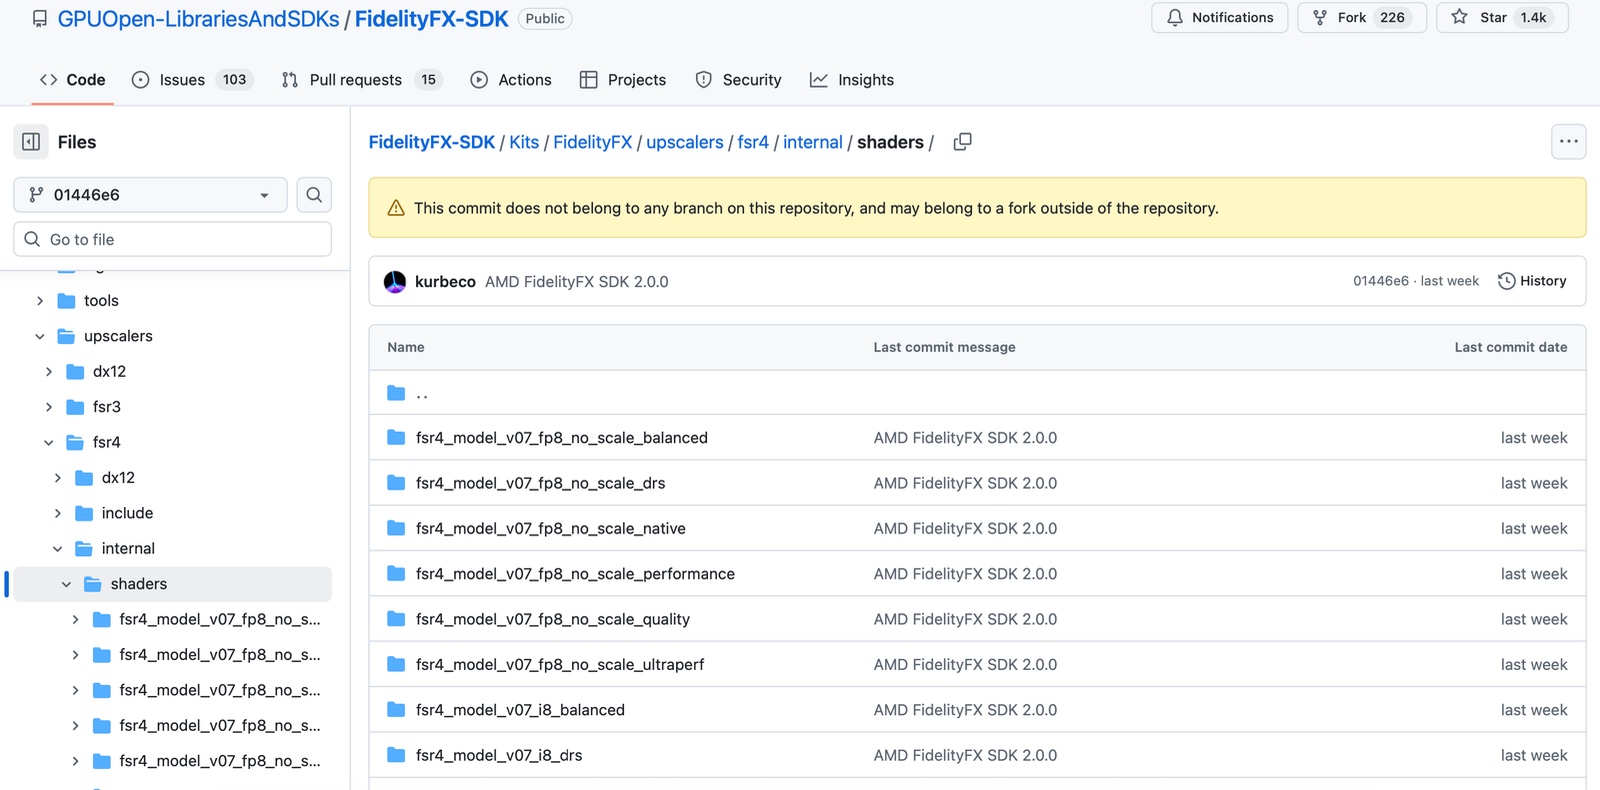Click the Notifications button

coord(1219,18)
